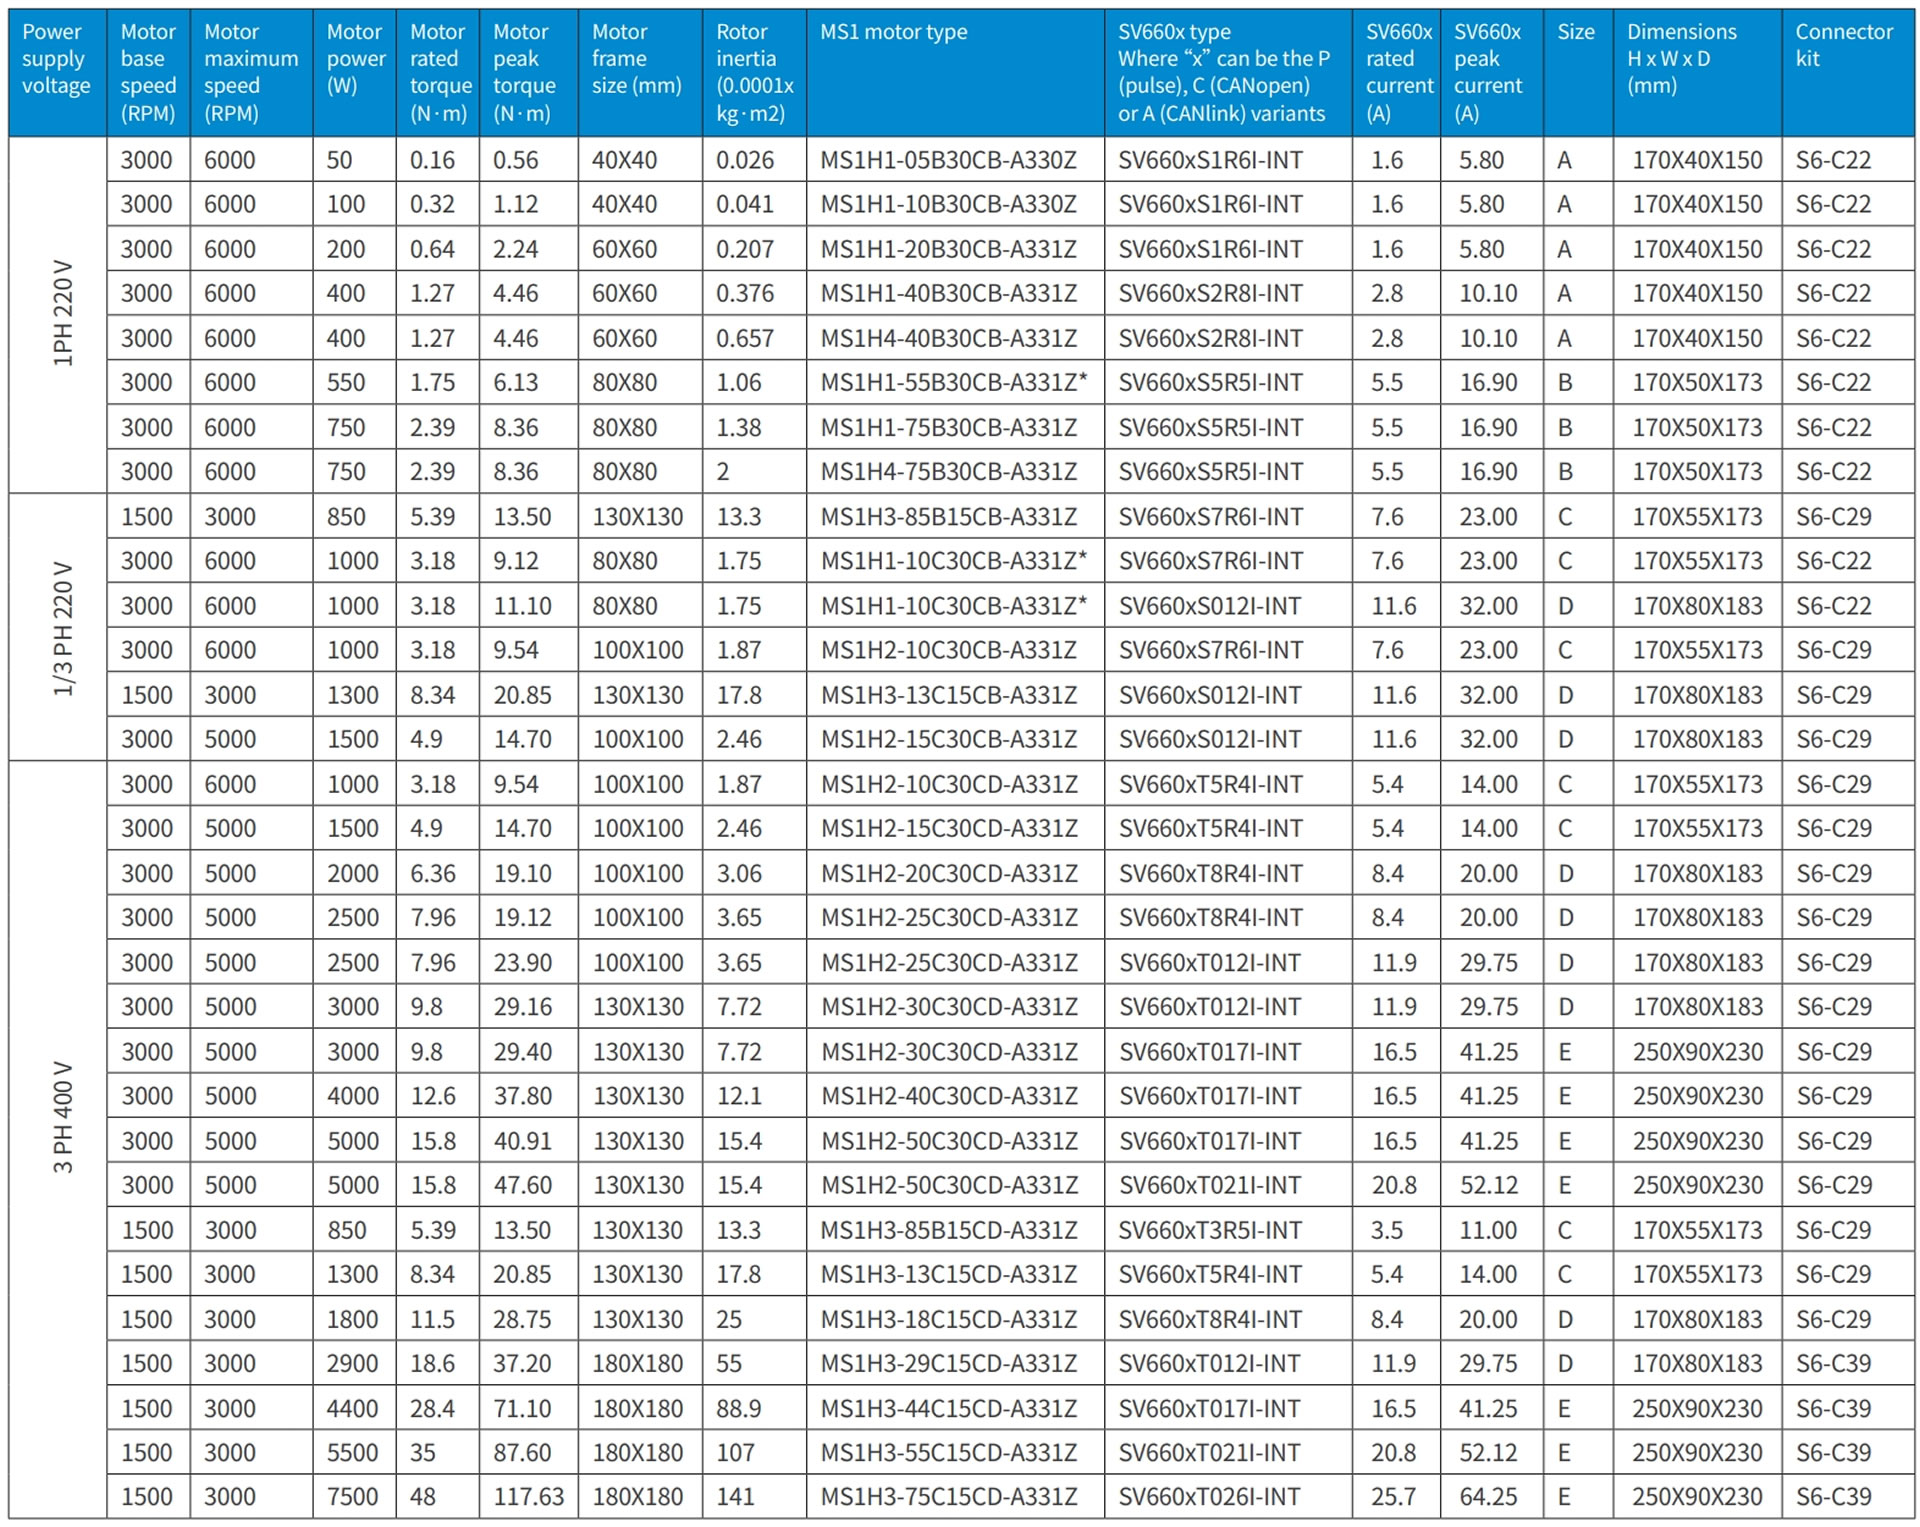Screen dimensions: 1920x1527
Task: Click drive type SV660xT3R5I-INT
Action: tap(1210, 1230)
